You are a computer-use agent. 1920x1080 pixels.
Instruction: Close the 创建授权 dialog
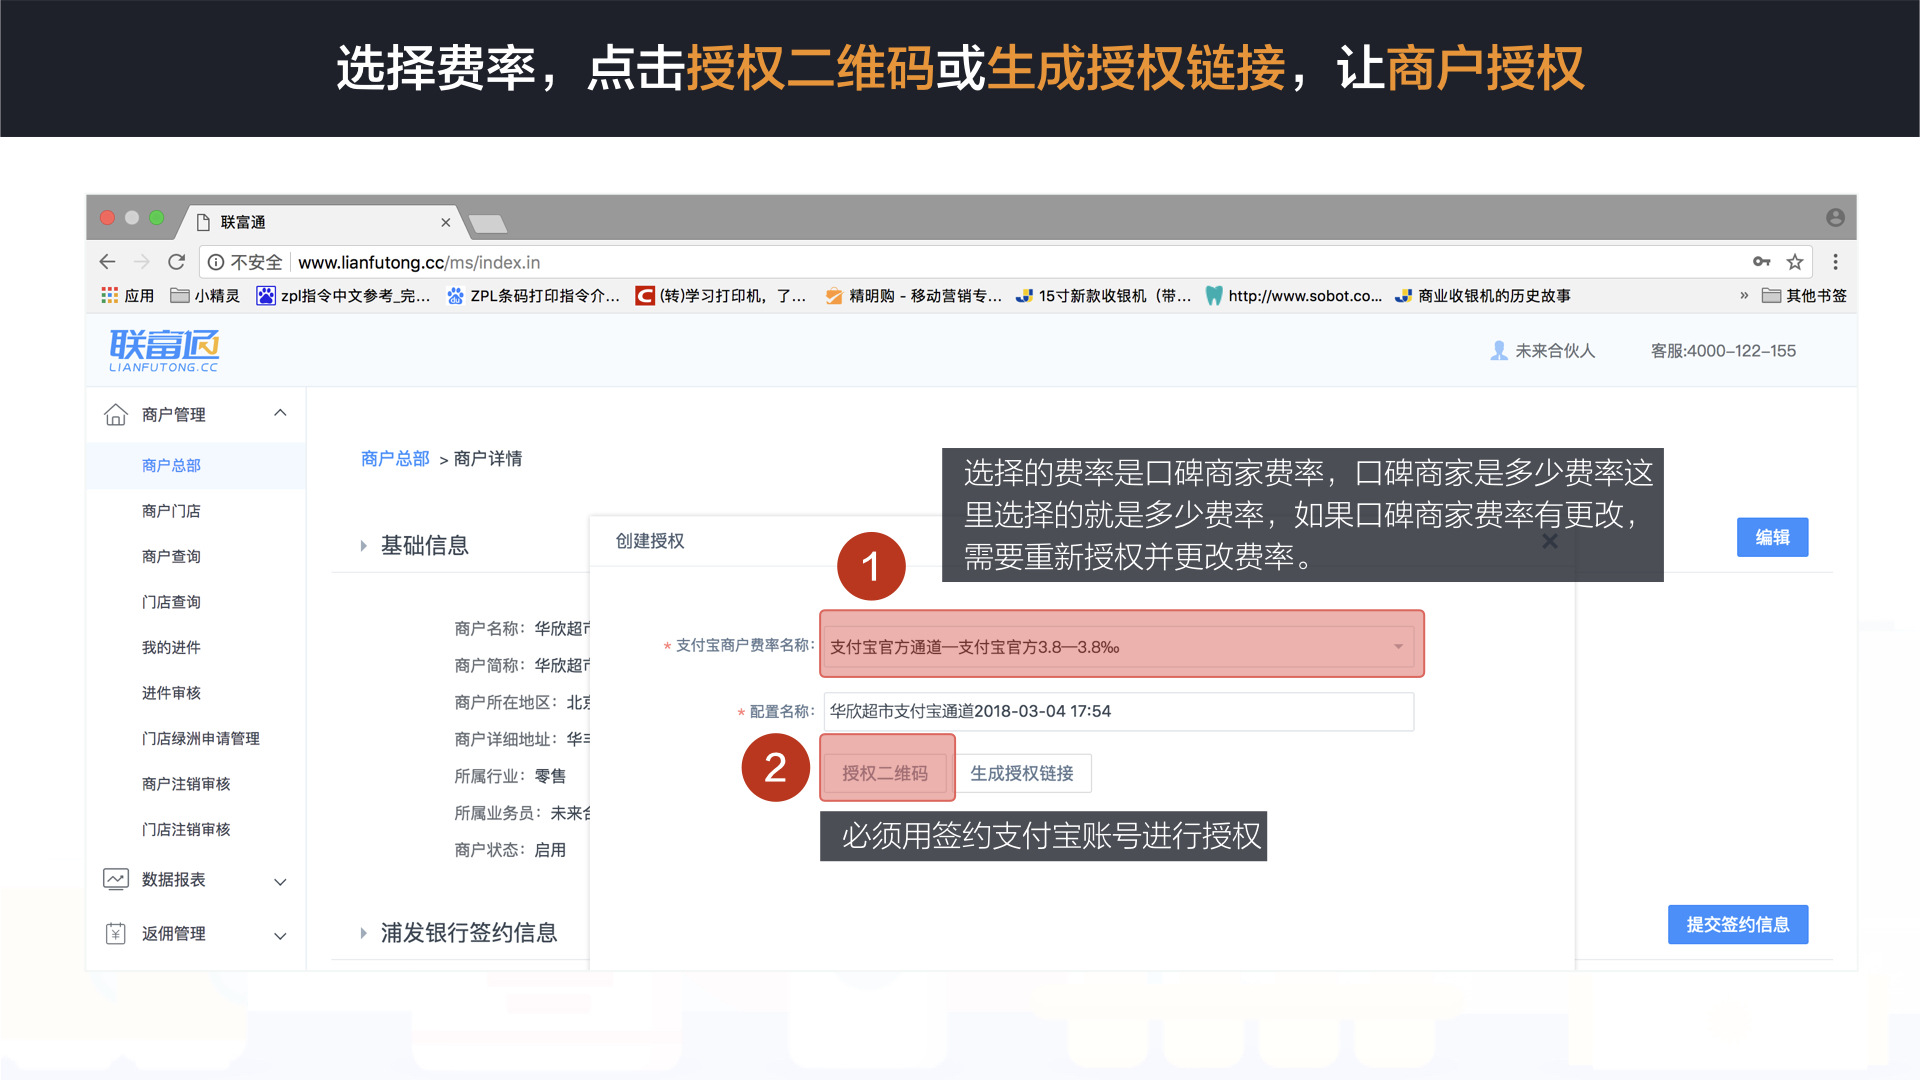(x=1549, y=541)
